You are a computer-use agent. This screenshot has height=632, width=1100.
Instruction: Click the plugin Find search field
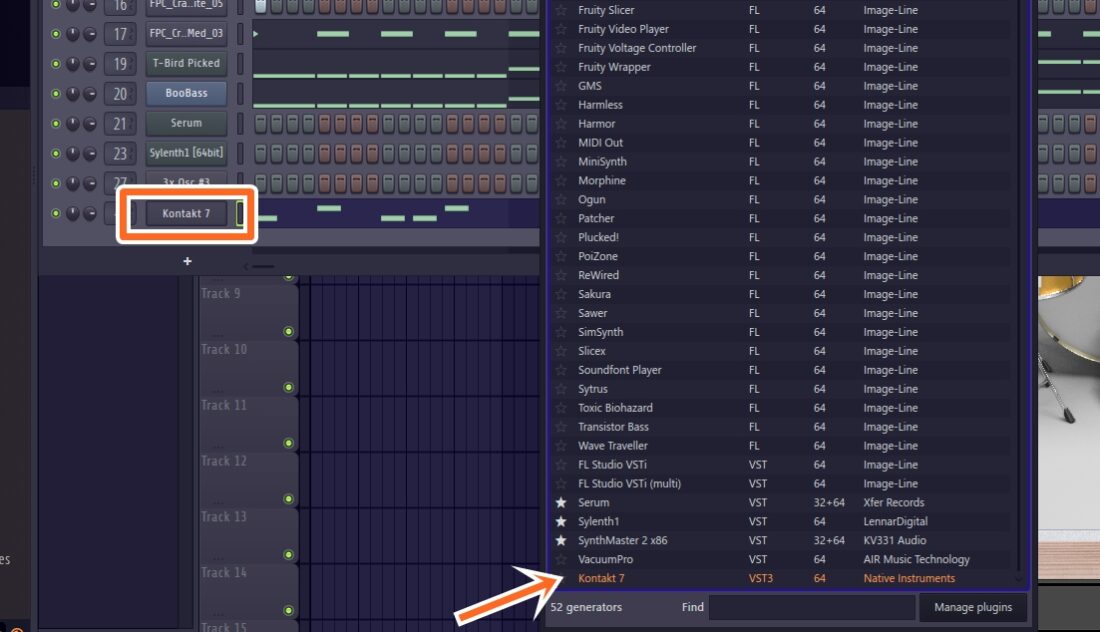(811, 607)
